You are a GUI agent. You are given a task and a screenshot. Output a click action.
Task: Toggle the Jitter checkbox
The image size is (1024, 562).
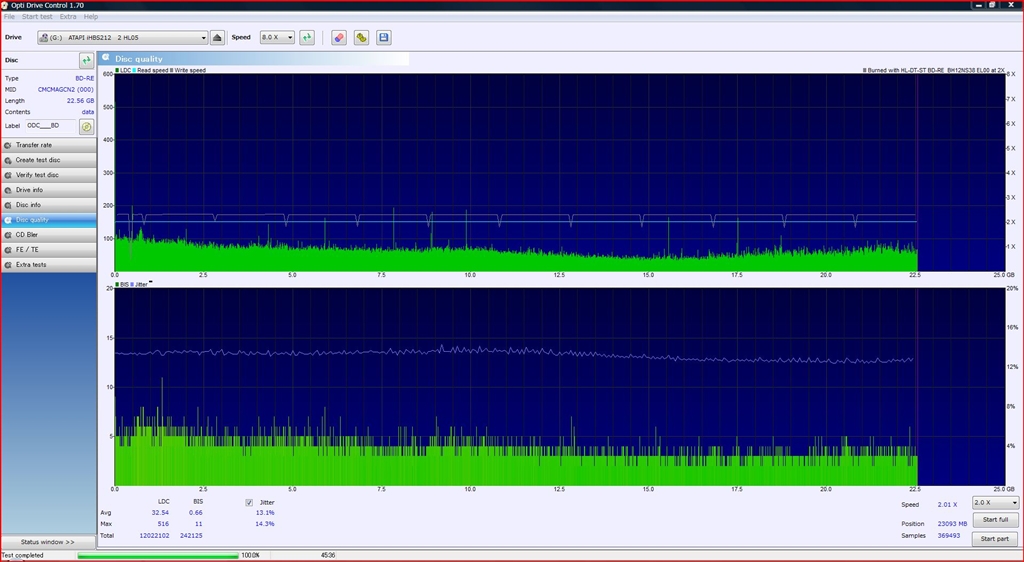[249, 502]
